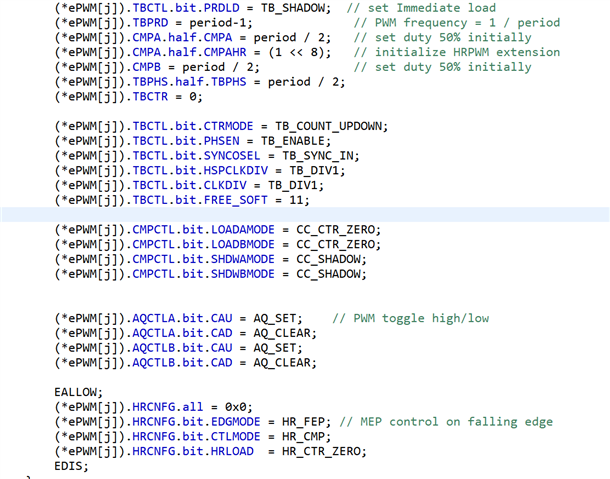The image size is (610, 479).
Task: Select TBPRD on the period-1 line
Action: [150, 23]
